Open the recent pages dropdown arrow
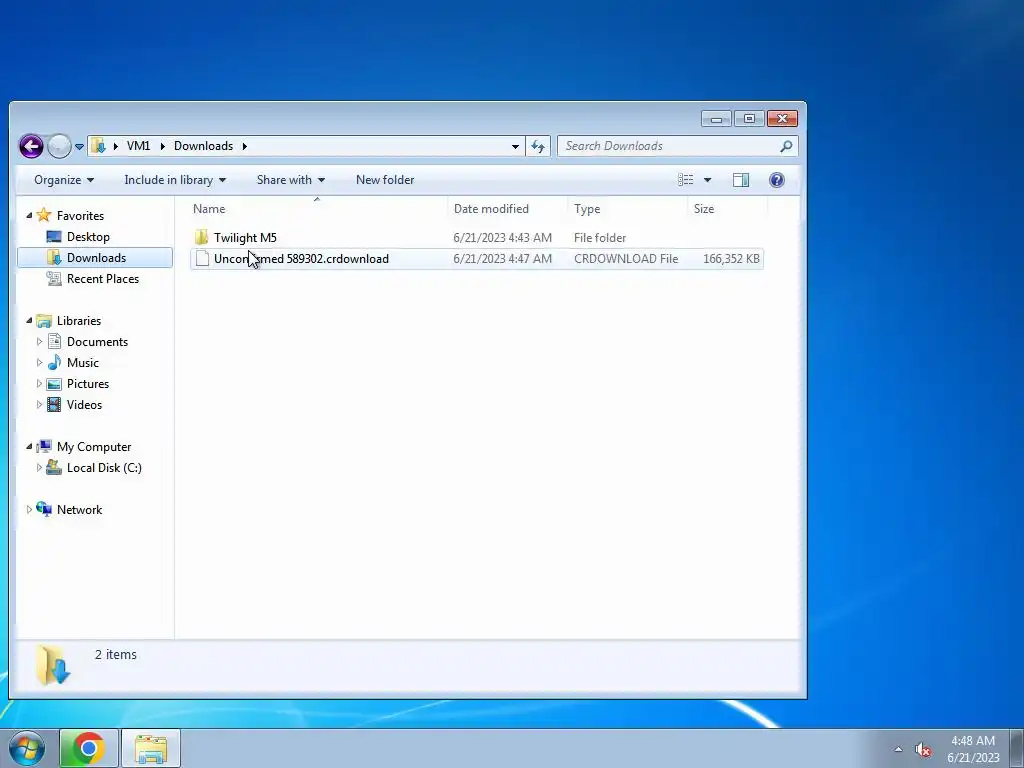Viewport: 1024px width, 768px height. click(79, 147)
